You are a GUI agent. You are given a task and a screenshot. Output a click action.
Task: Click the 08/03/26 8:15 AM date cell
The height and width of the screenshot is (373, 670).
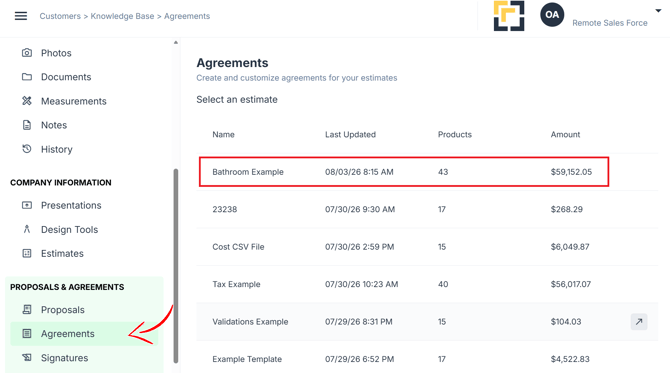point(359,172)
